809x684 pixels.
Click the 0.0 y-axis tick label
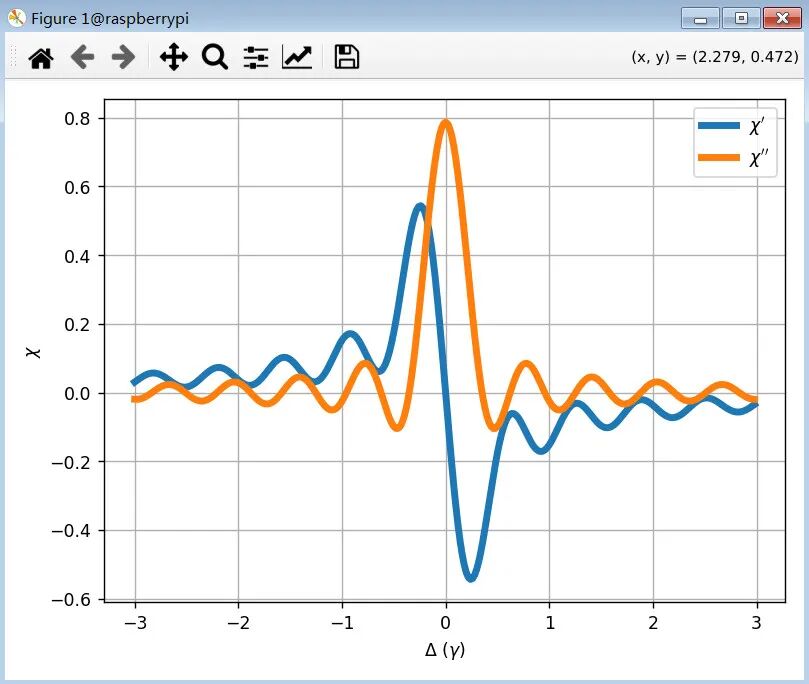coord(77,394)
